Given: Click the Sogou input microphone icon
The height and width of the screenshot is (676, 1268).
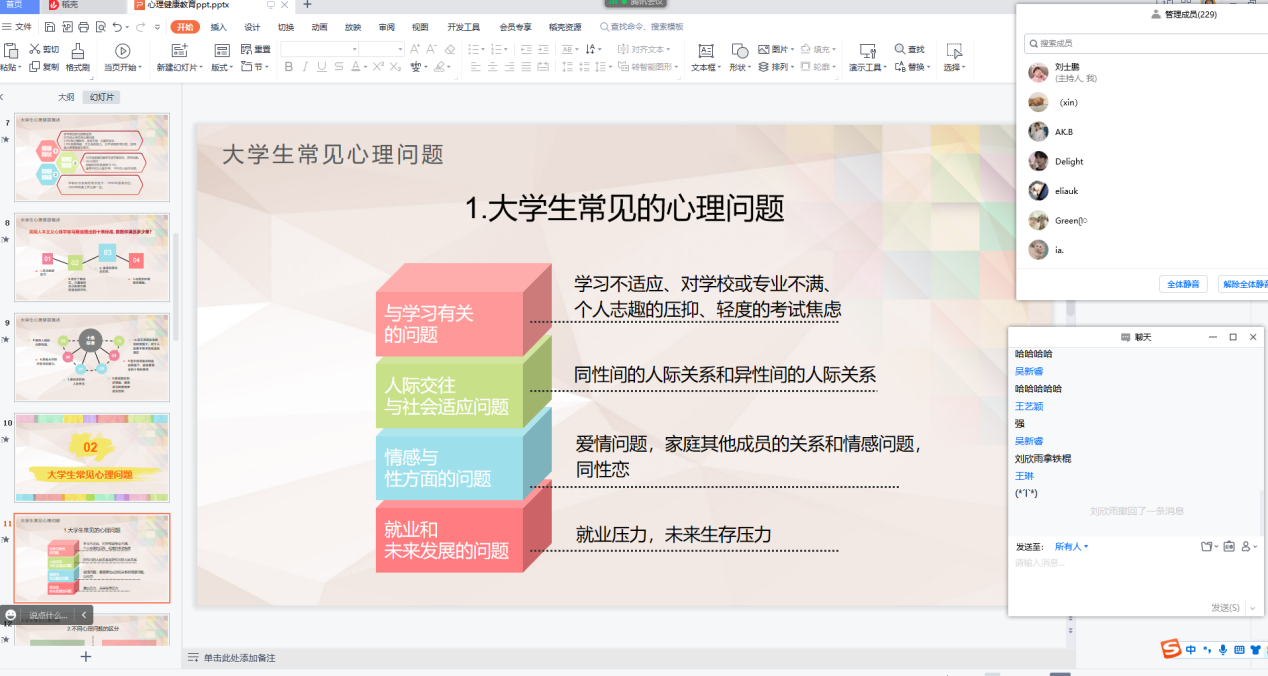Looking at the screenshot, I should pyautogui.click(x=1222, y=650).
